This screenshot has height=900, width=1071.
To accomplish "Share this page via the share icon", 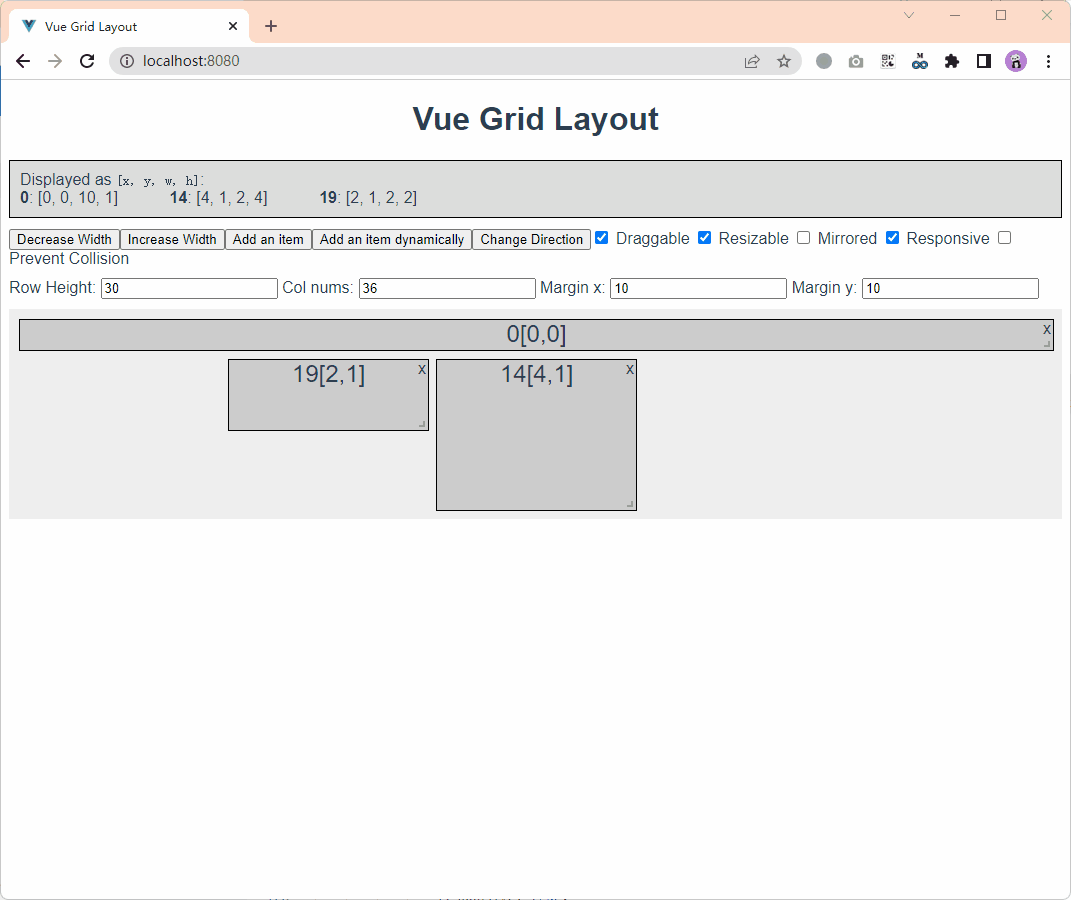I will (752, 61).
